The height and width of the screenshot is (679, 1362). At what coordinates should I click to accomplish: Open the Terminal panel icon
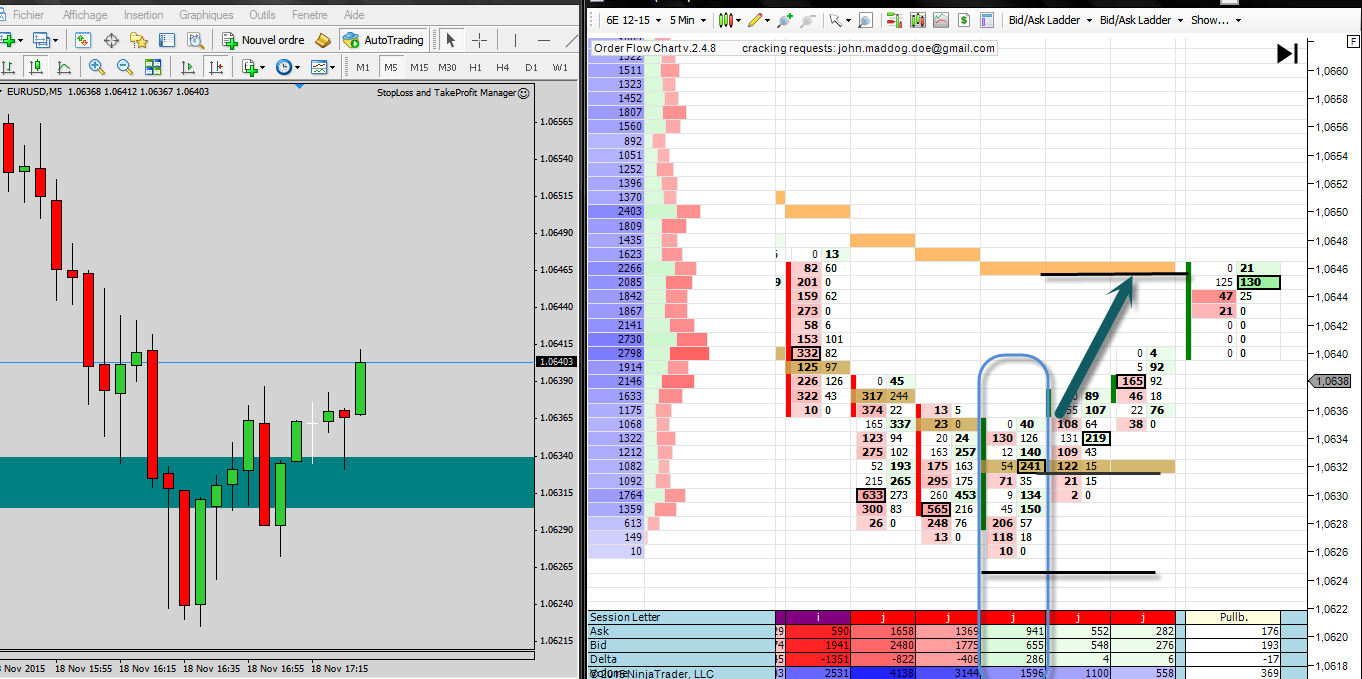tap(167, 40)
